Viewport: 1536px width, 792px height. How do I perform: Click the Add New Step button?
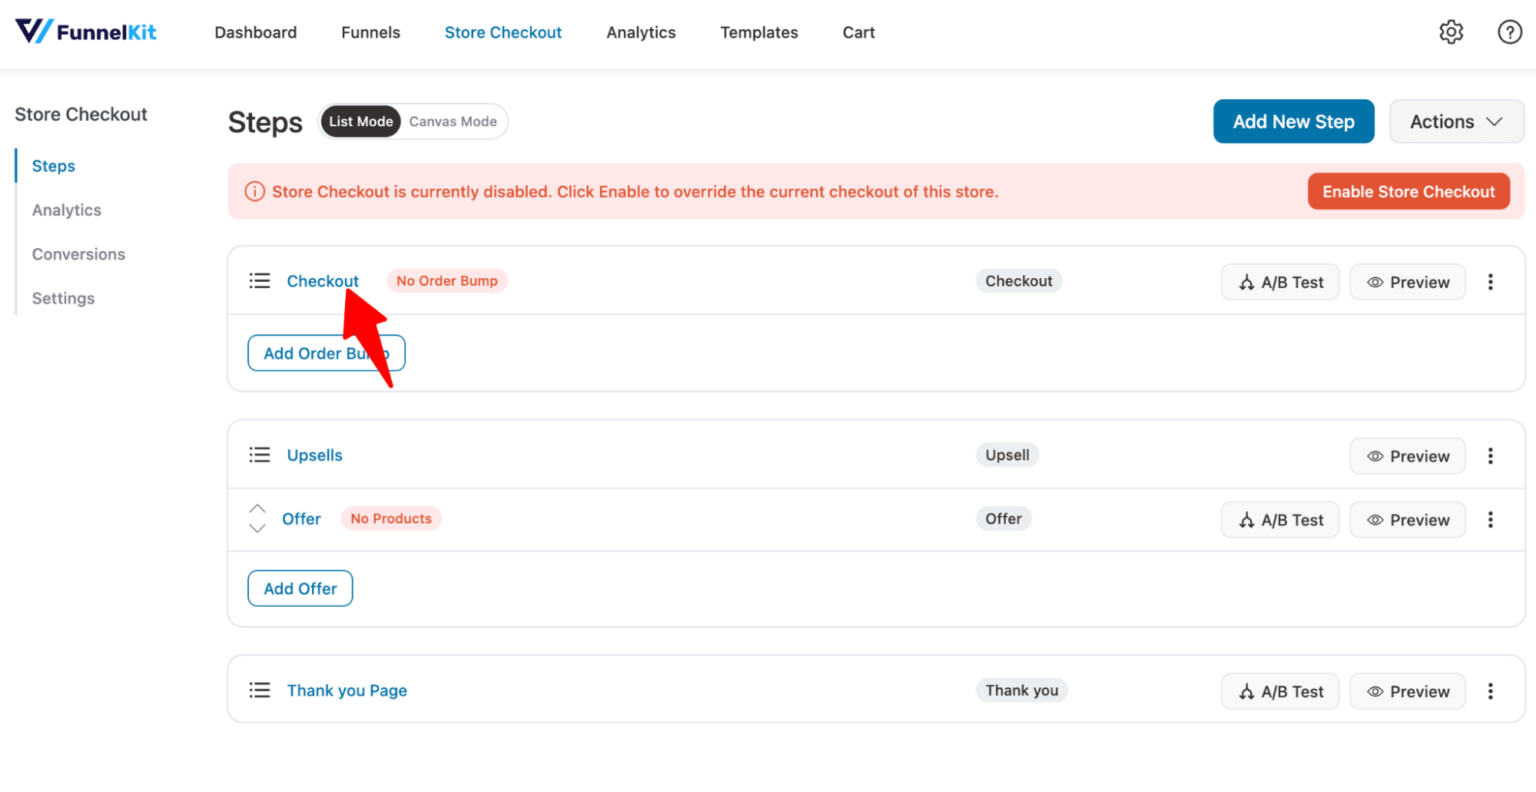tap(1293, 121)
